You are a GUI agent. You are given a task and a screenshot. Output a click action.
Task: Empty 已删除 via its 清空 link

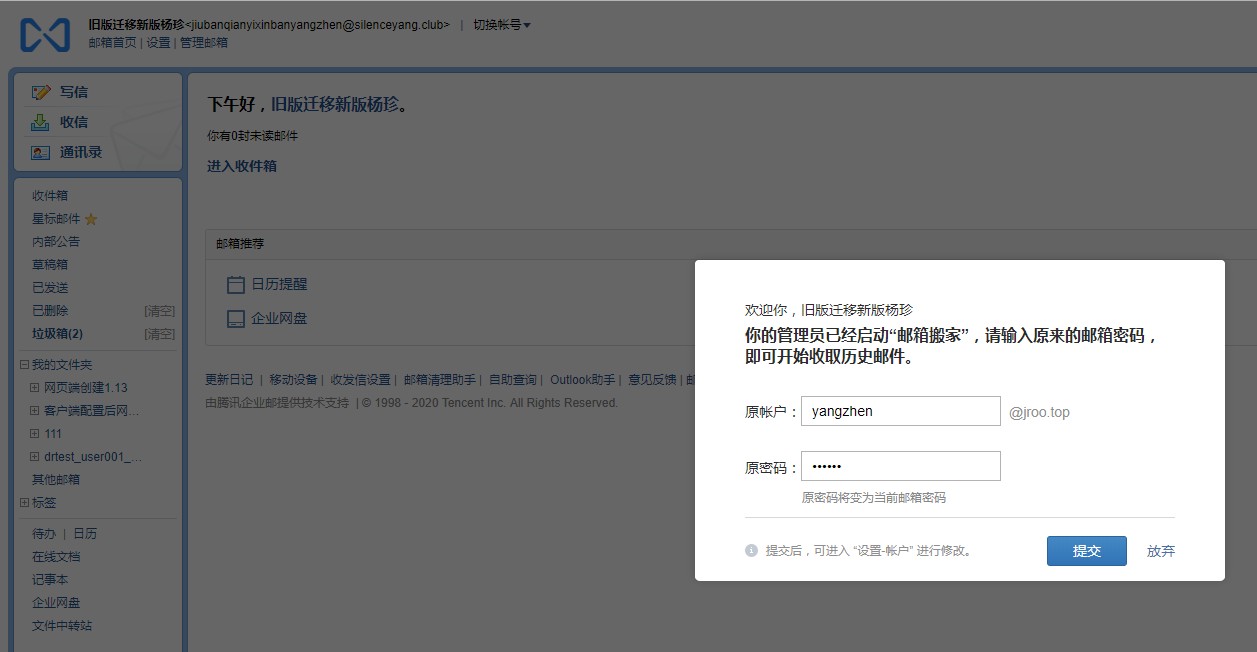click(x=160, y=311)
